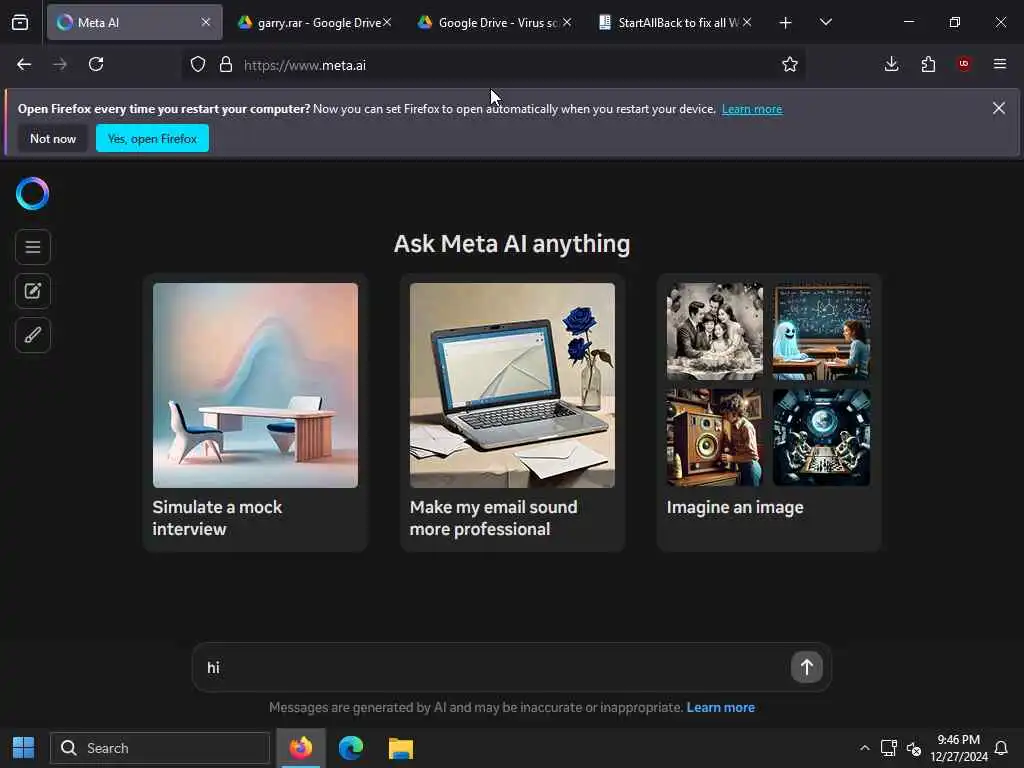The height and width of the screenshot is (768, 1024).
Task: Open the Windows Start menu
Action: click(24, 748)
